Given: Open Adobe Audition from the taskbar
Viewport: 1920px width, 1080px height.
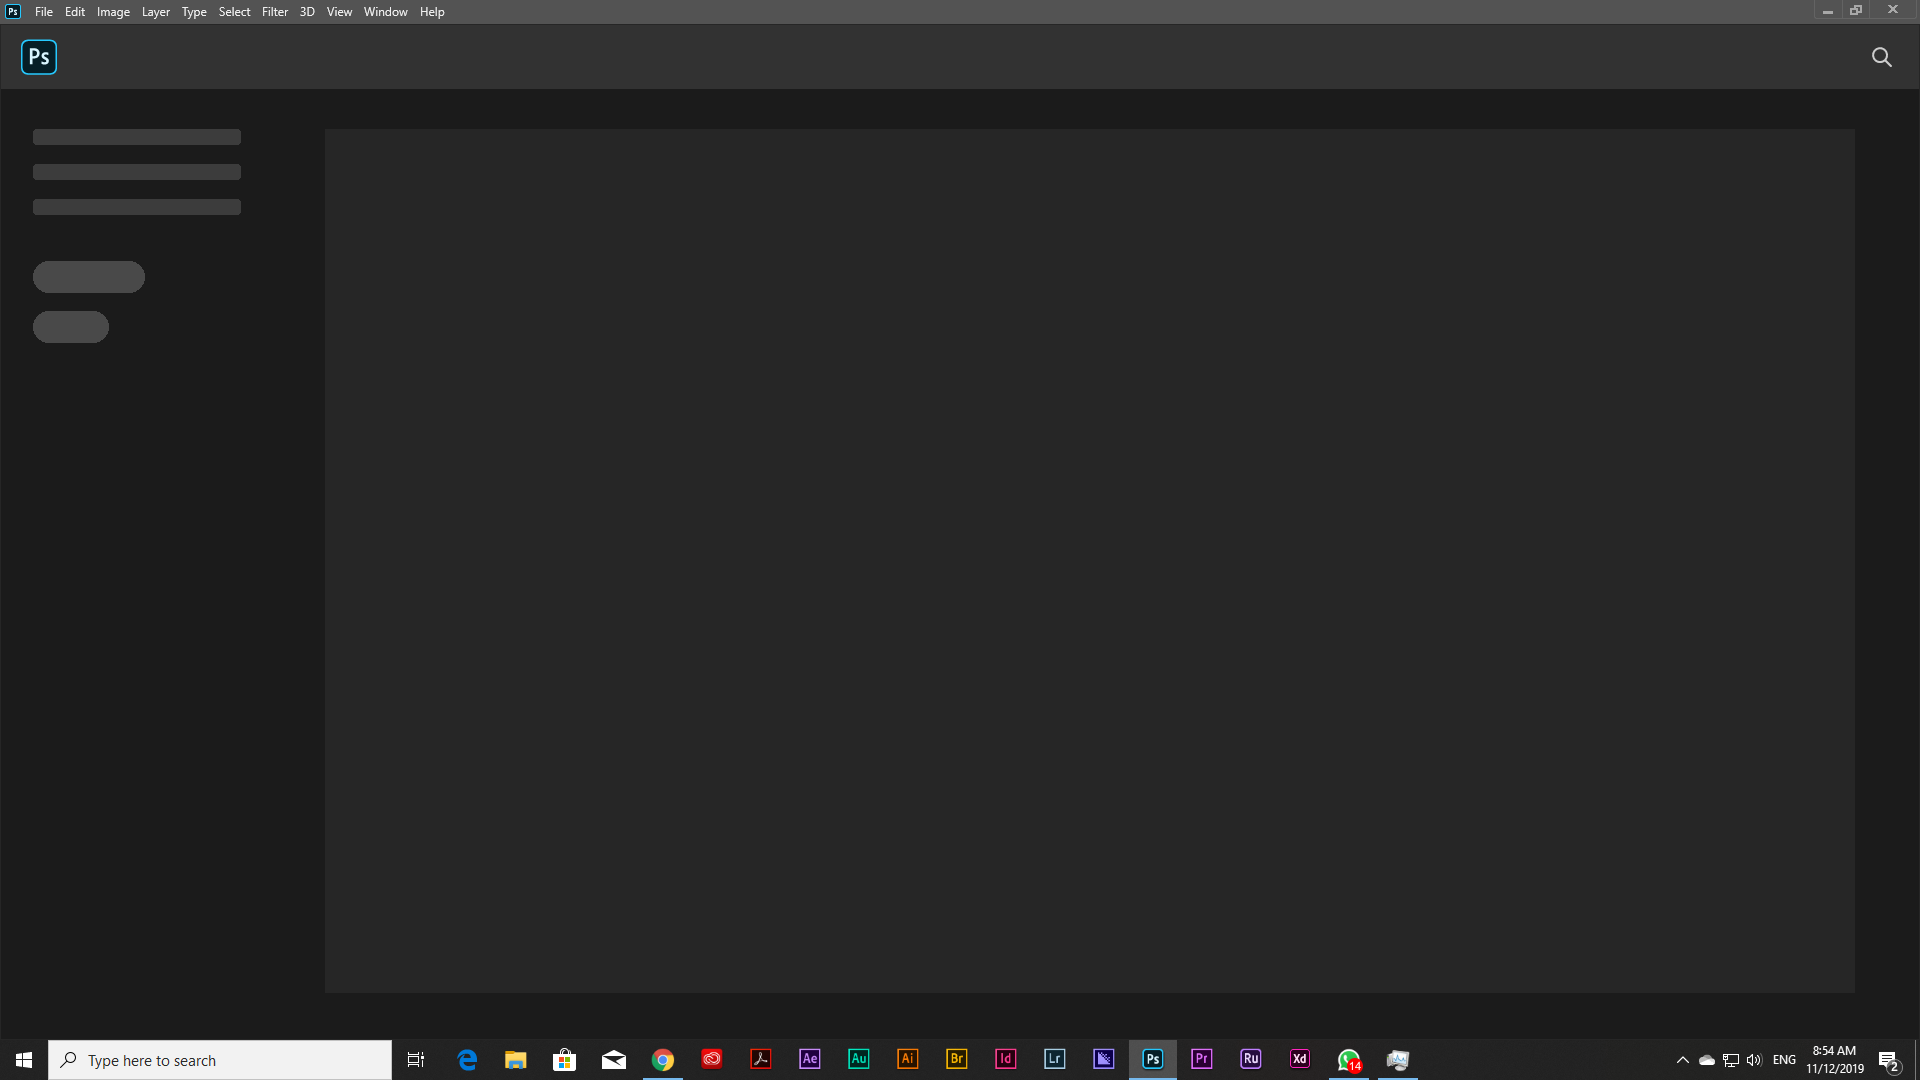Looking at the screenshot, I should pyautogui.click(x=858, y=1059).
